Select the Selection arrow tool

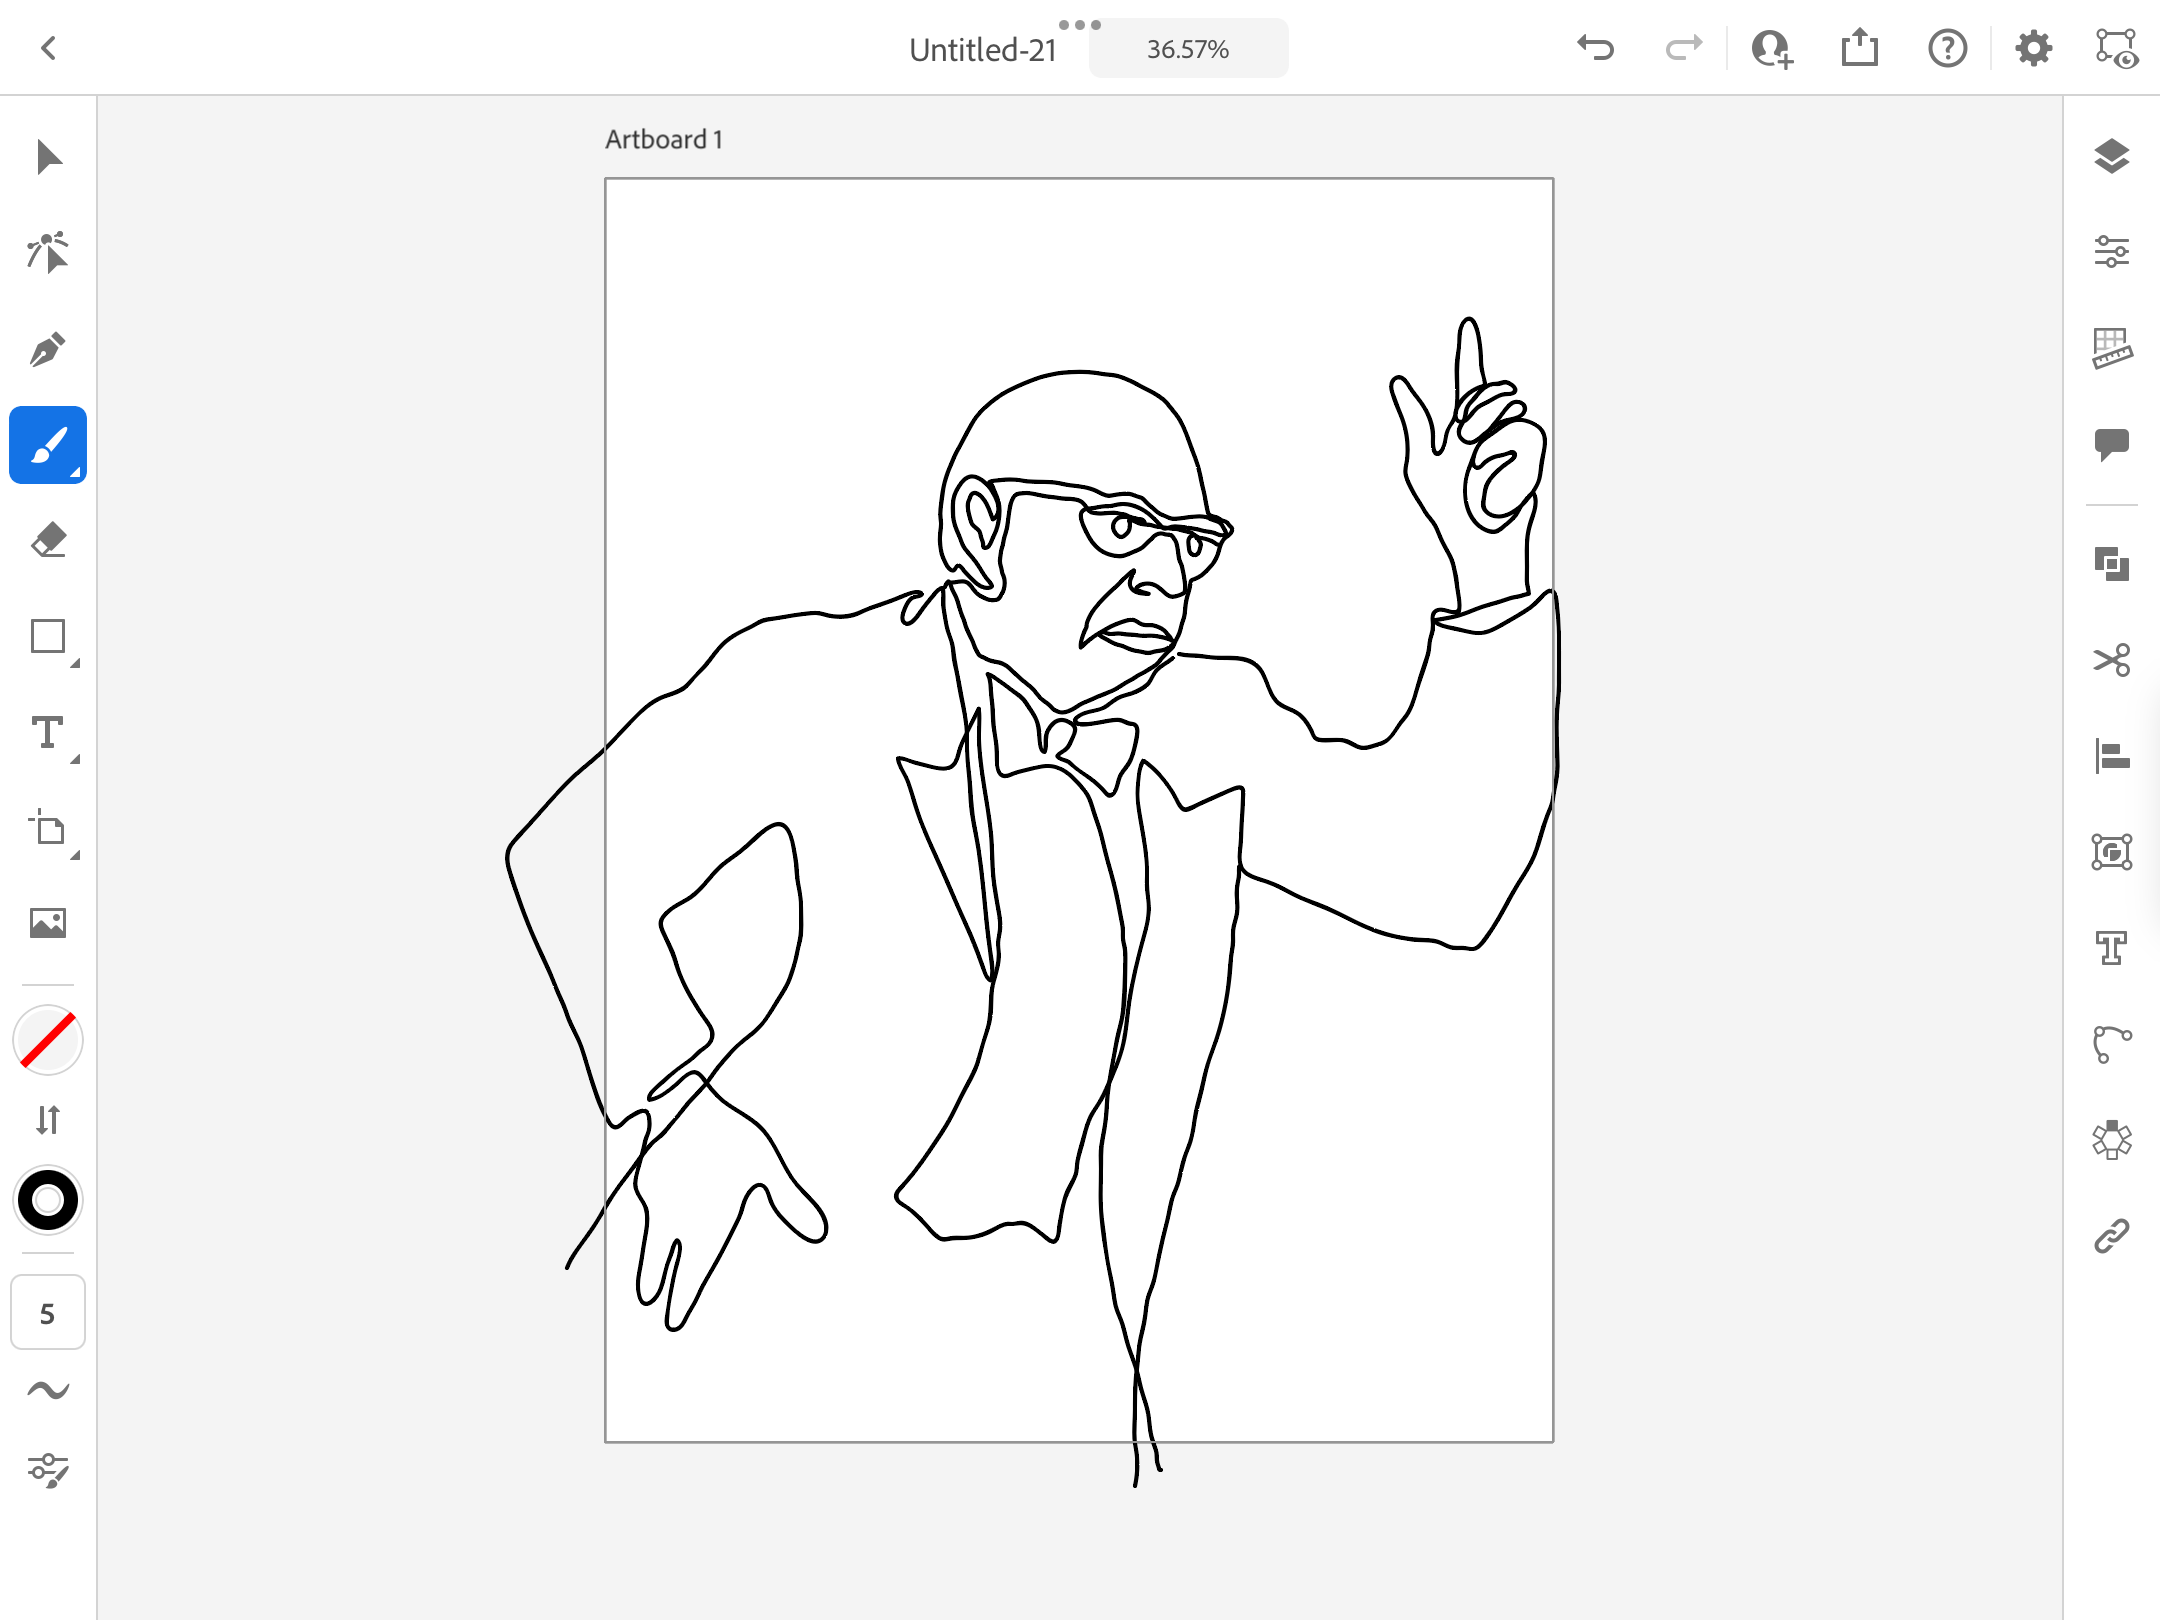click(48, 158)
